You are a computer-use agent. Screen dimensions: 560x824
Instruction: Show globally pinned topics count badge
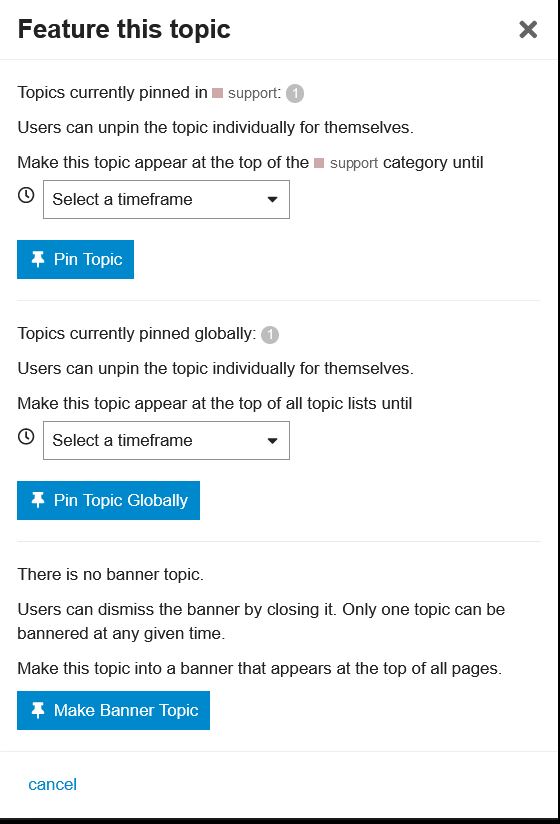pos(270,335)
